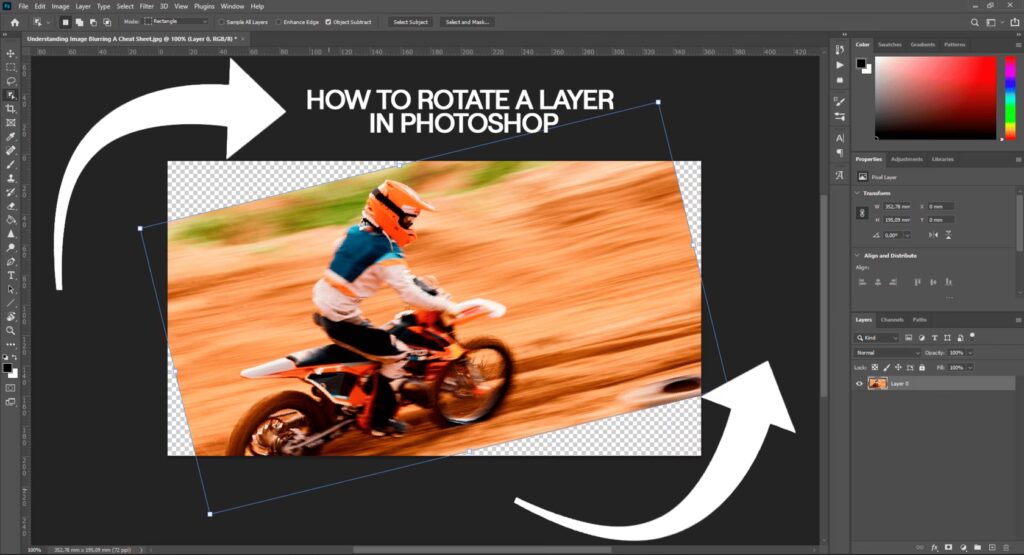1024x555 pixels.
Task: Click the vertical hue spectrum strip
Action: 1008,97
